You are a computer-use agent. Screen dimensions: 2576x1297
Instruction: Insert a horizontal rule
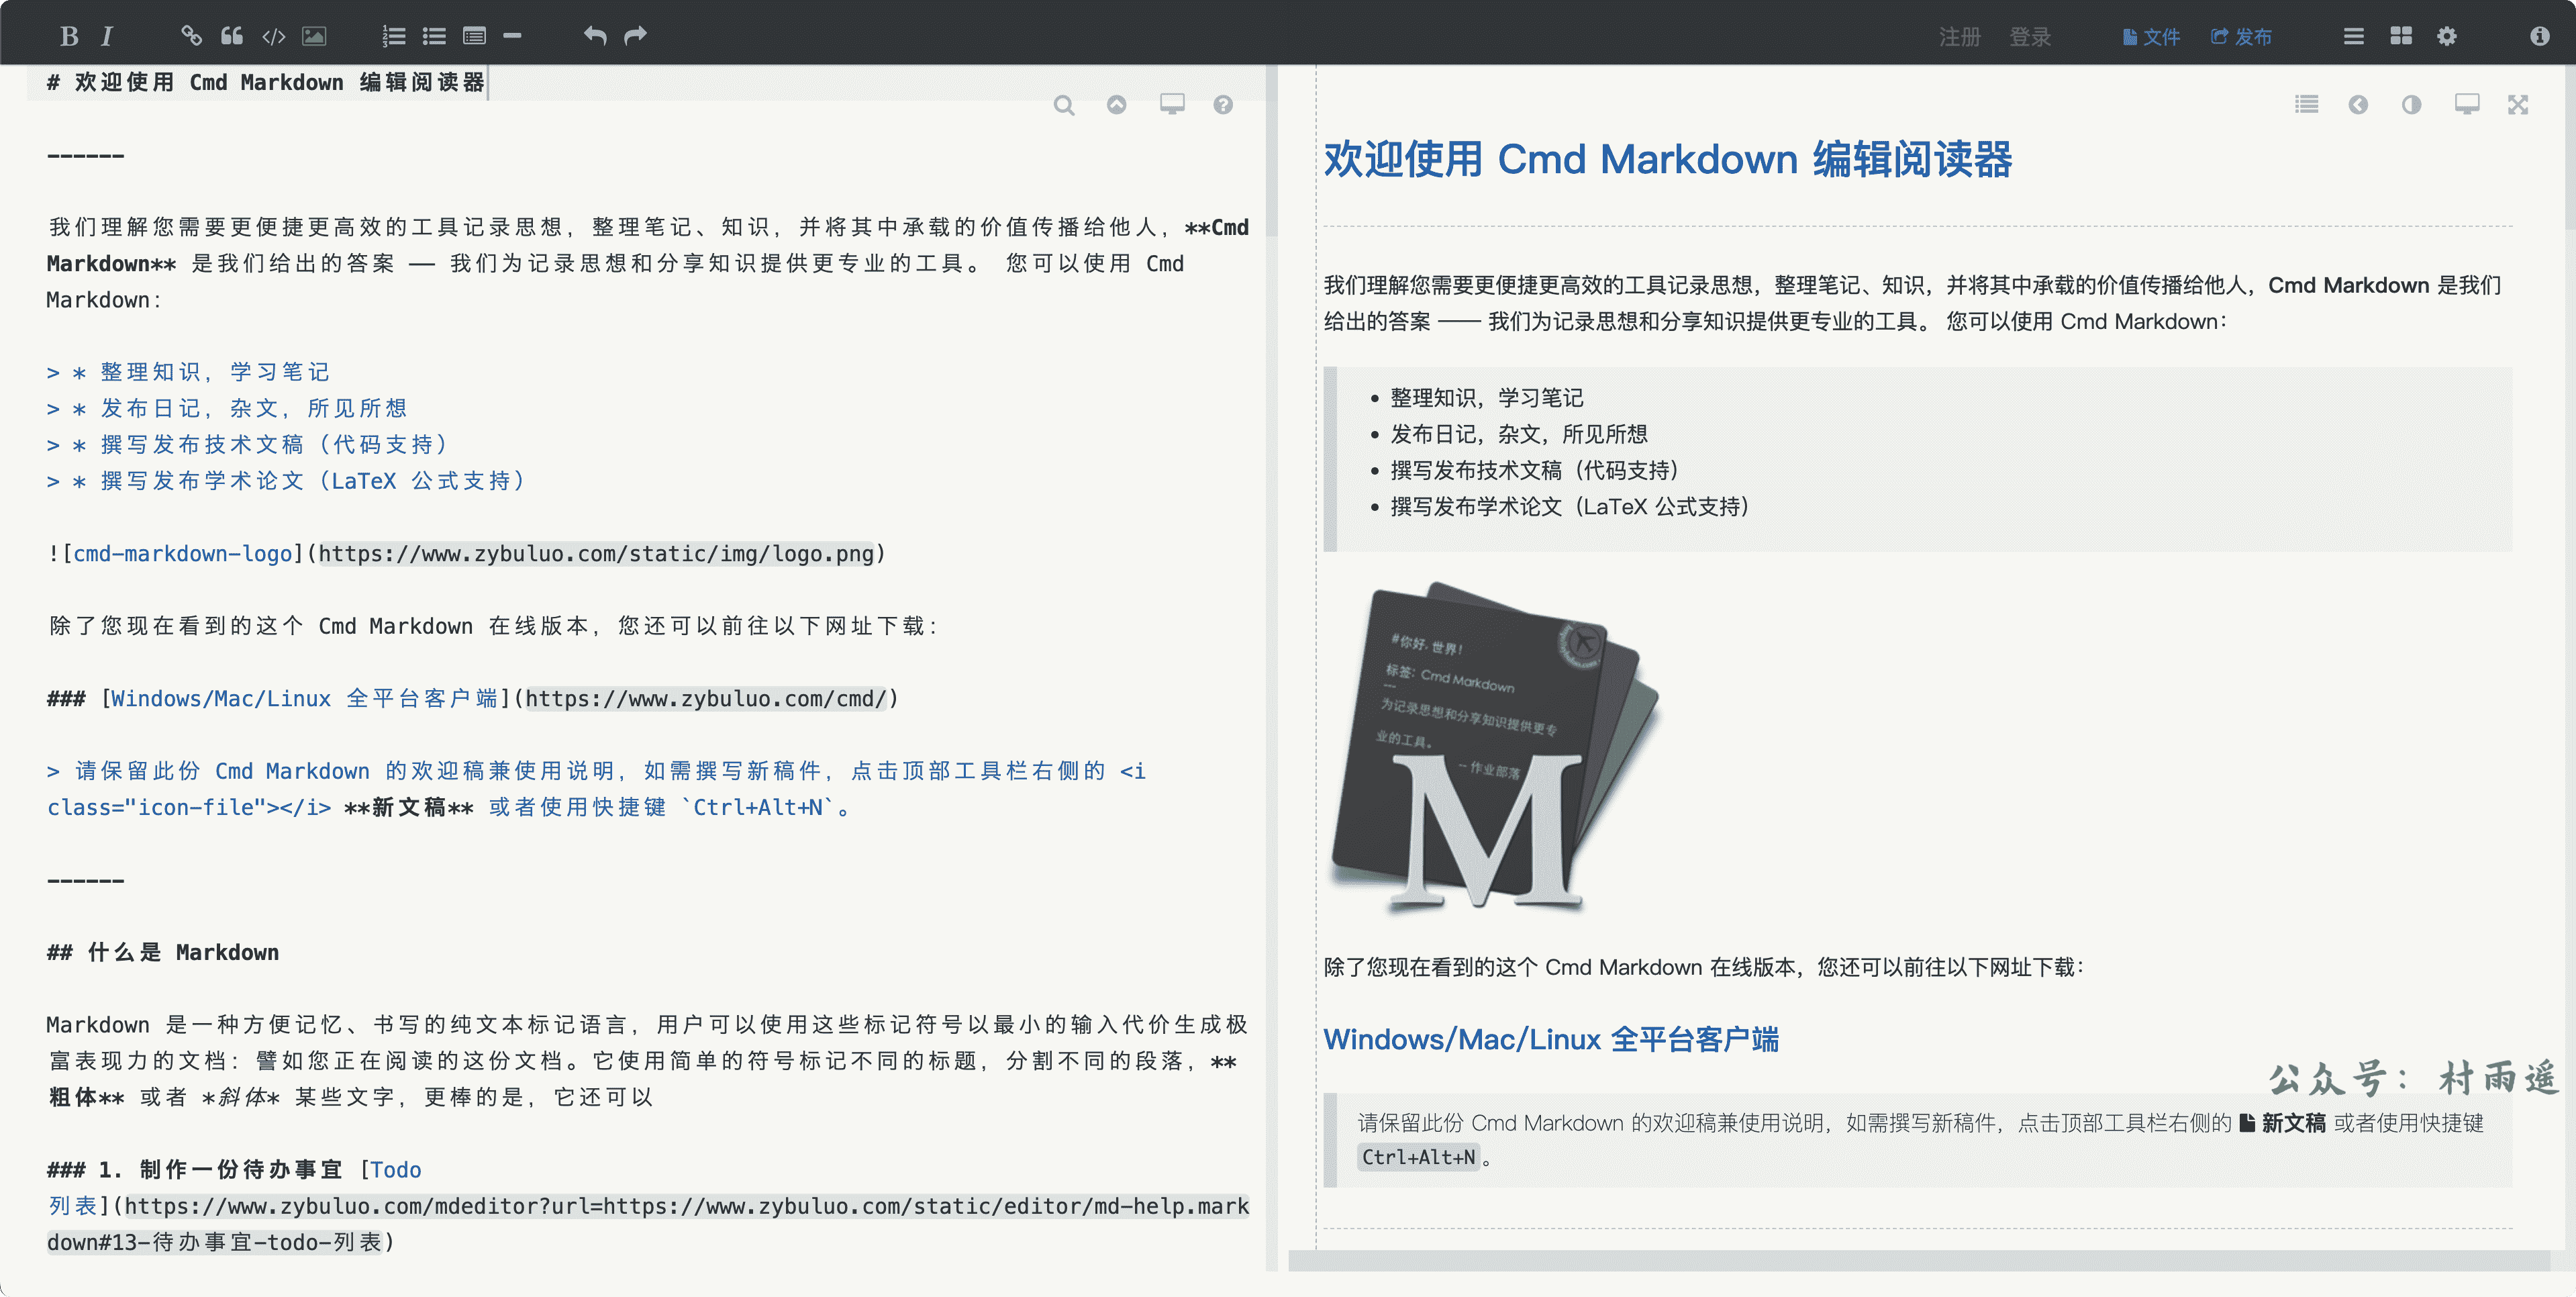coord(512,37)
